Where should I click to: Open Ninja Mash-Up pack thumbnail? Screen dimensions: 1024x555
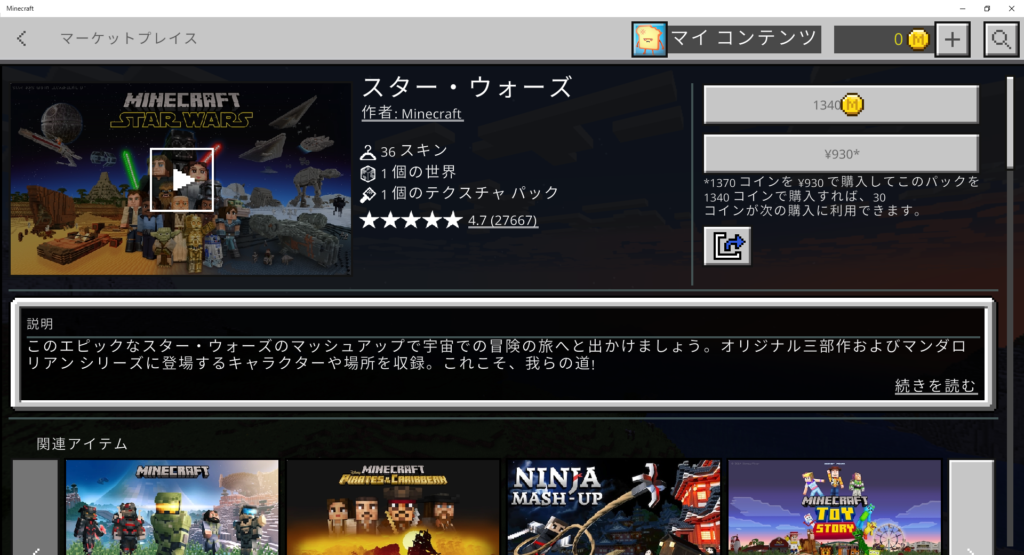coord(614,507)
